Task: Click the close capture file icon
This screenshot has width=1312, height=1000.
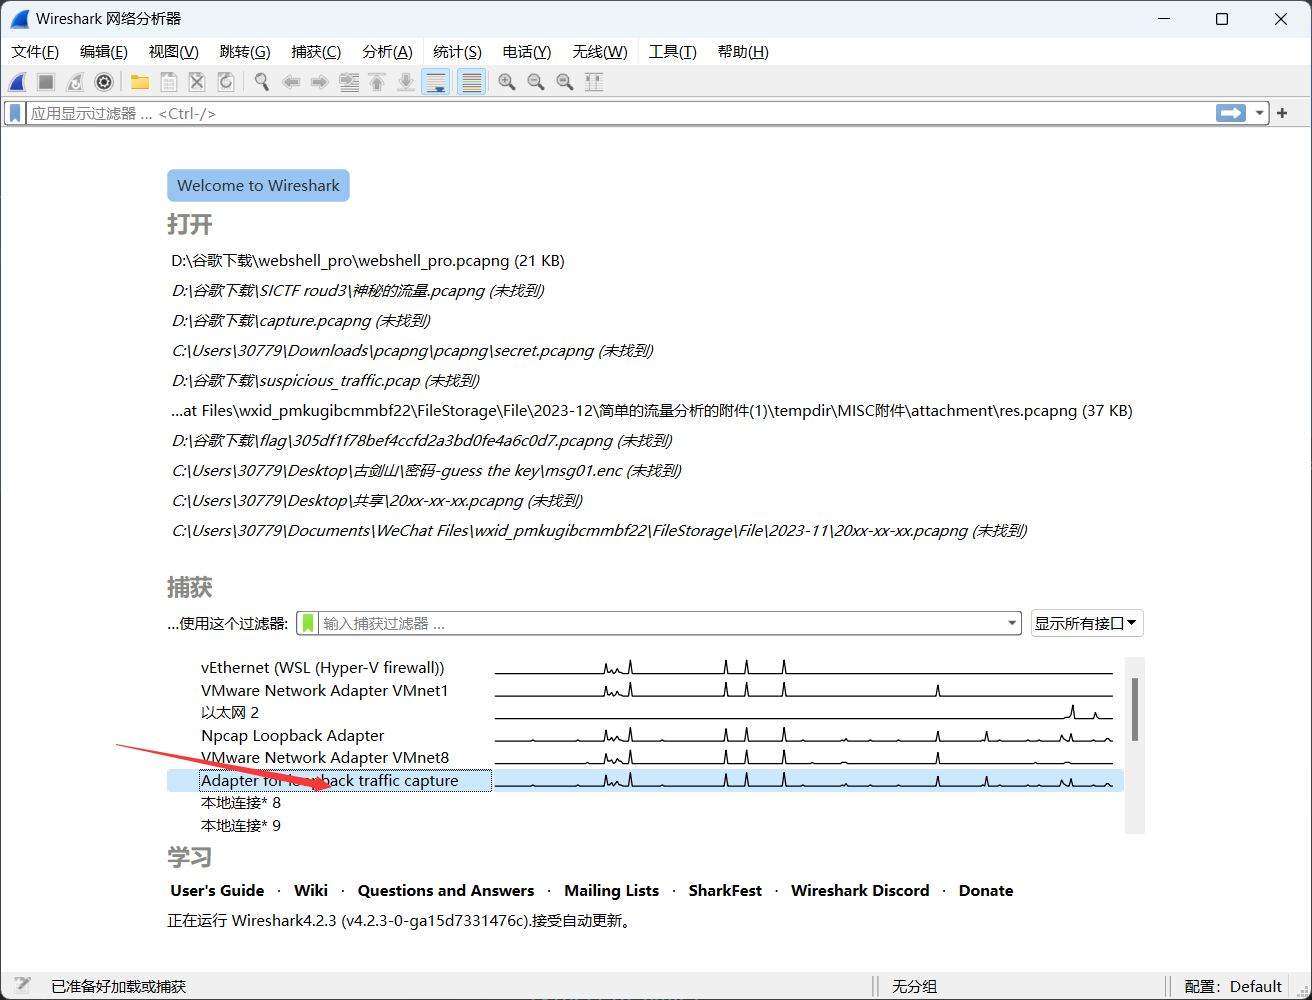Action: tap(197, 82)
